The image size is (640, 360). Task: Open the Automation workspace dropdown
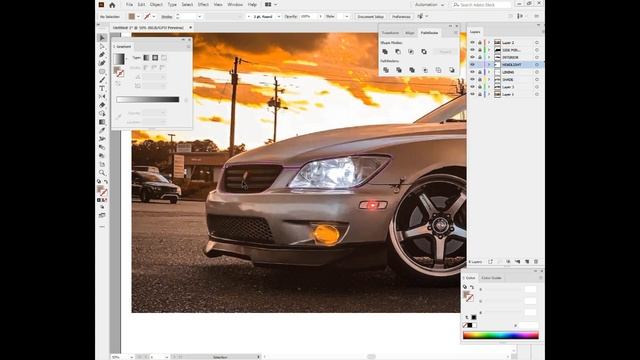coord(430,5)
